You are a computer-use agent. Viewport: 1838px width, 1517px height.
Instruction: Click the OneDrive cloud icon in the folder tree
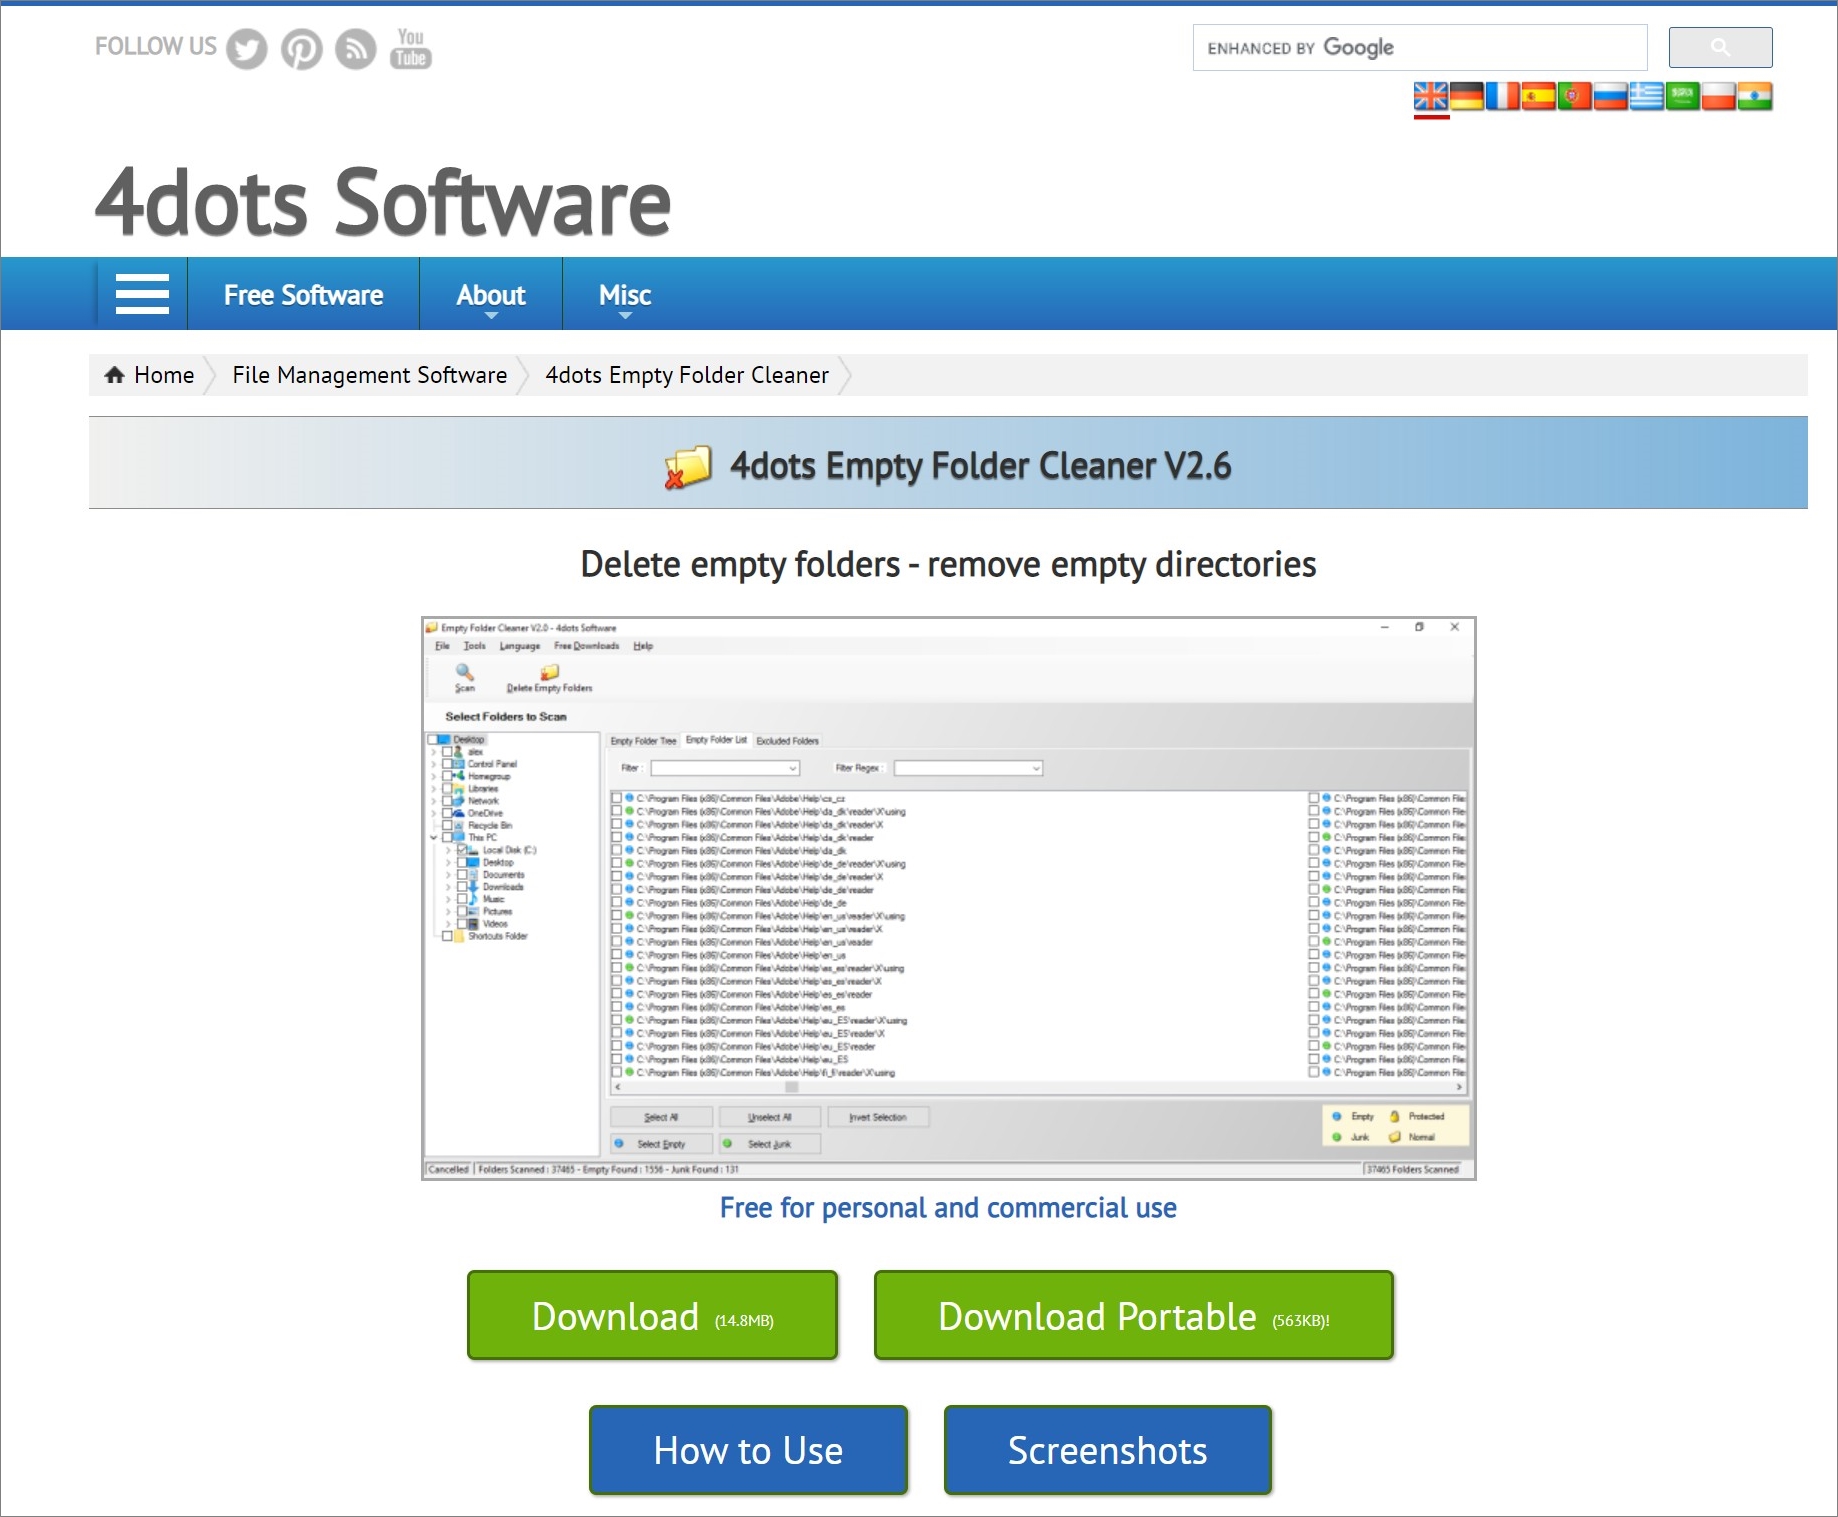[459, 813]
